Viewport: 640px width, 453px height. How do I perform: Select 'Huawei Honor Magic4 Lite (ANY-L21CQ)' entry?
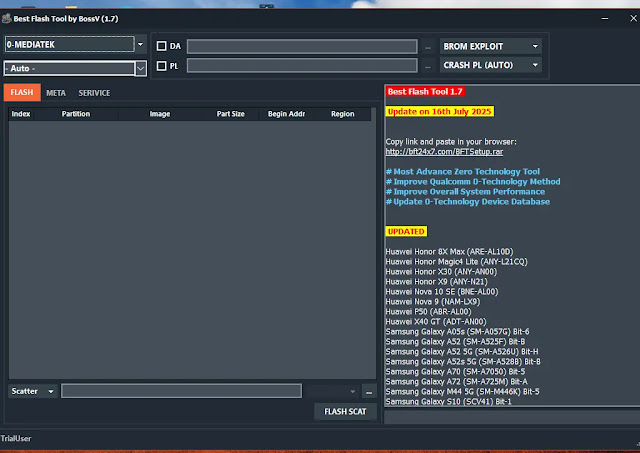click(456, 262)
